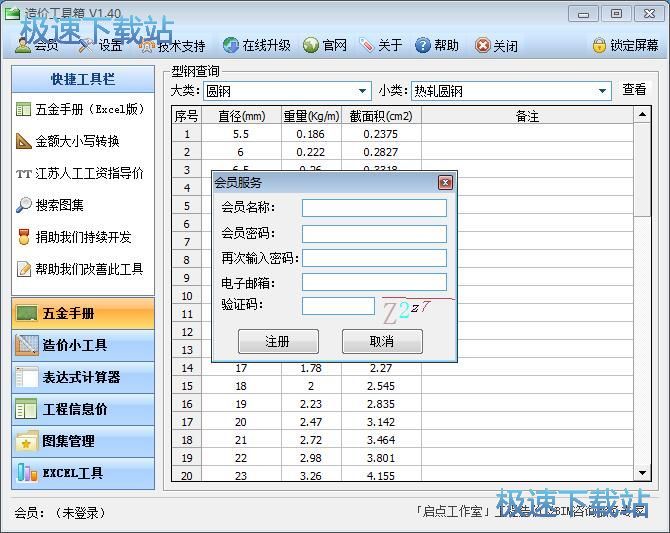Image resolution: width=670 pixels, height=533 pixels.
Task: Click the 序号 column header
Action: [187, 116]
